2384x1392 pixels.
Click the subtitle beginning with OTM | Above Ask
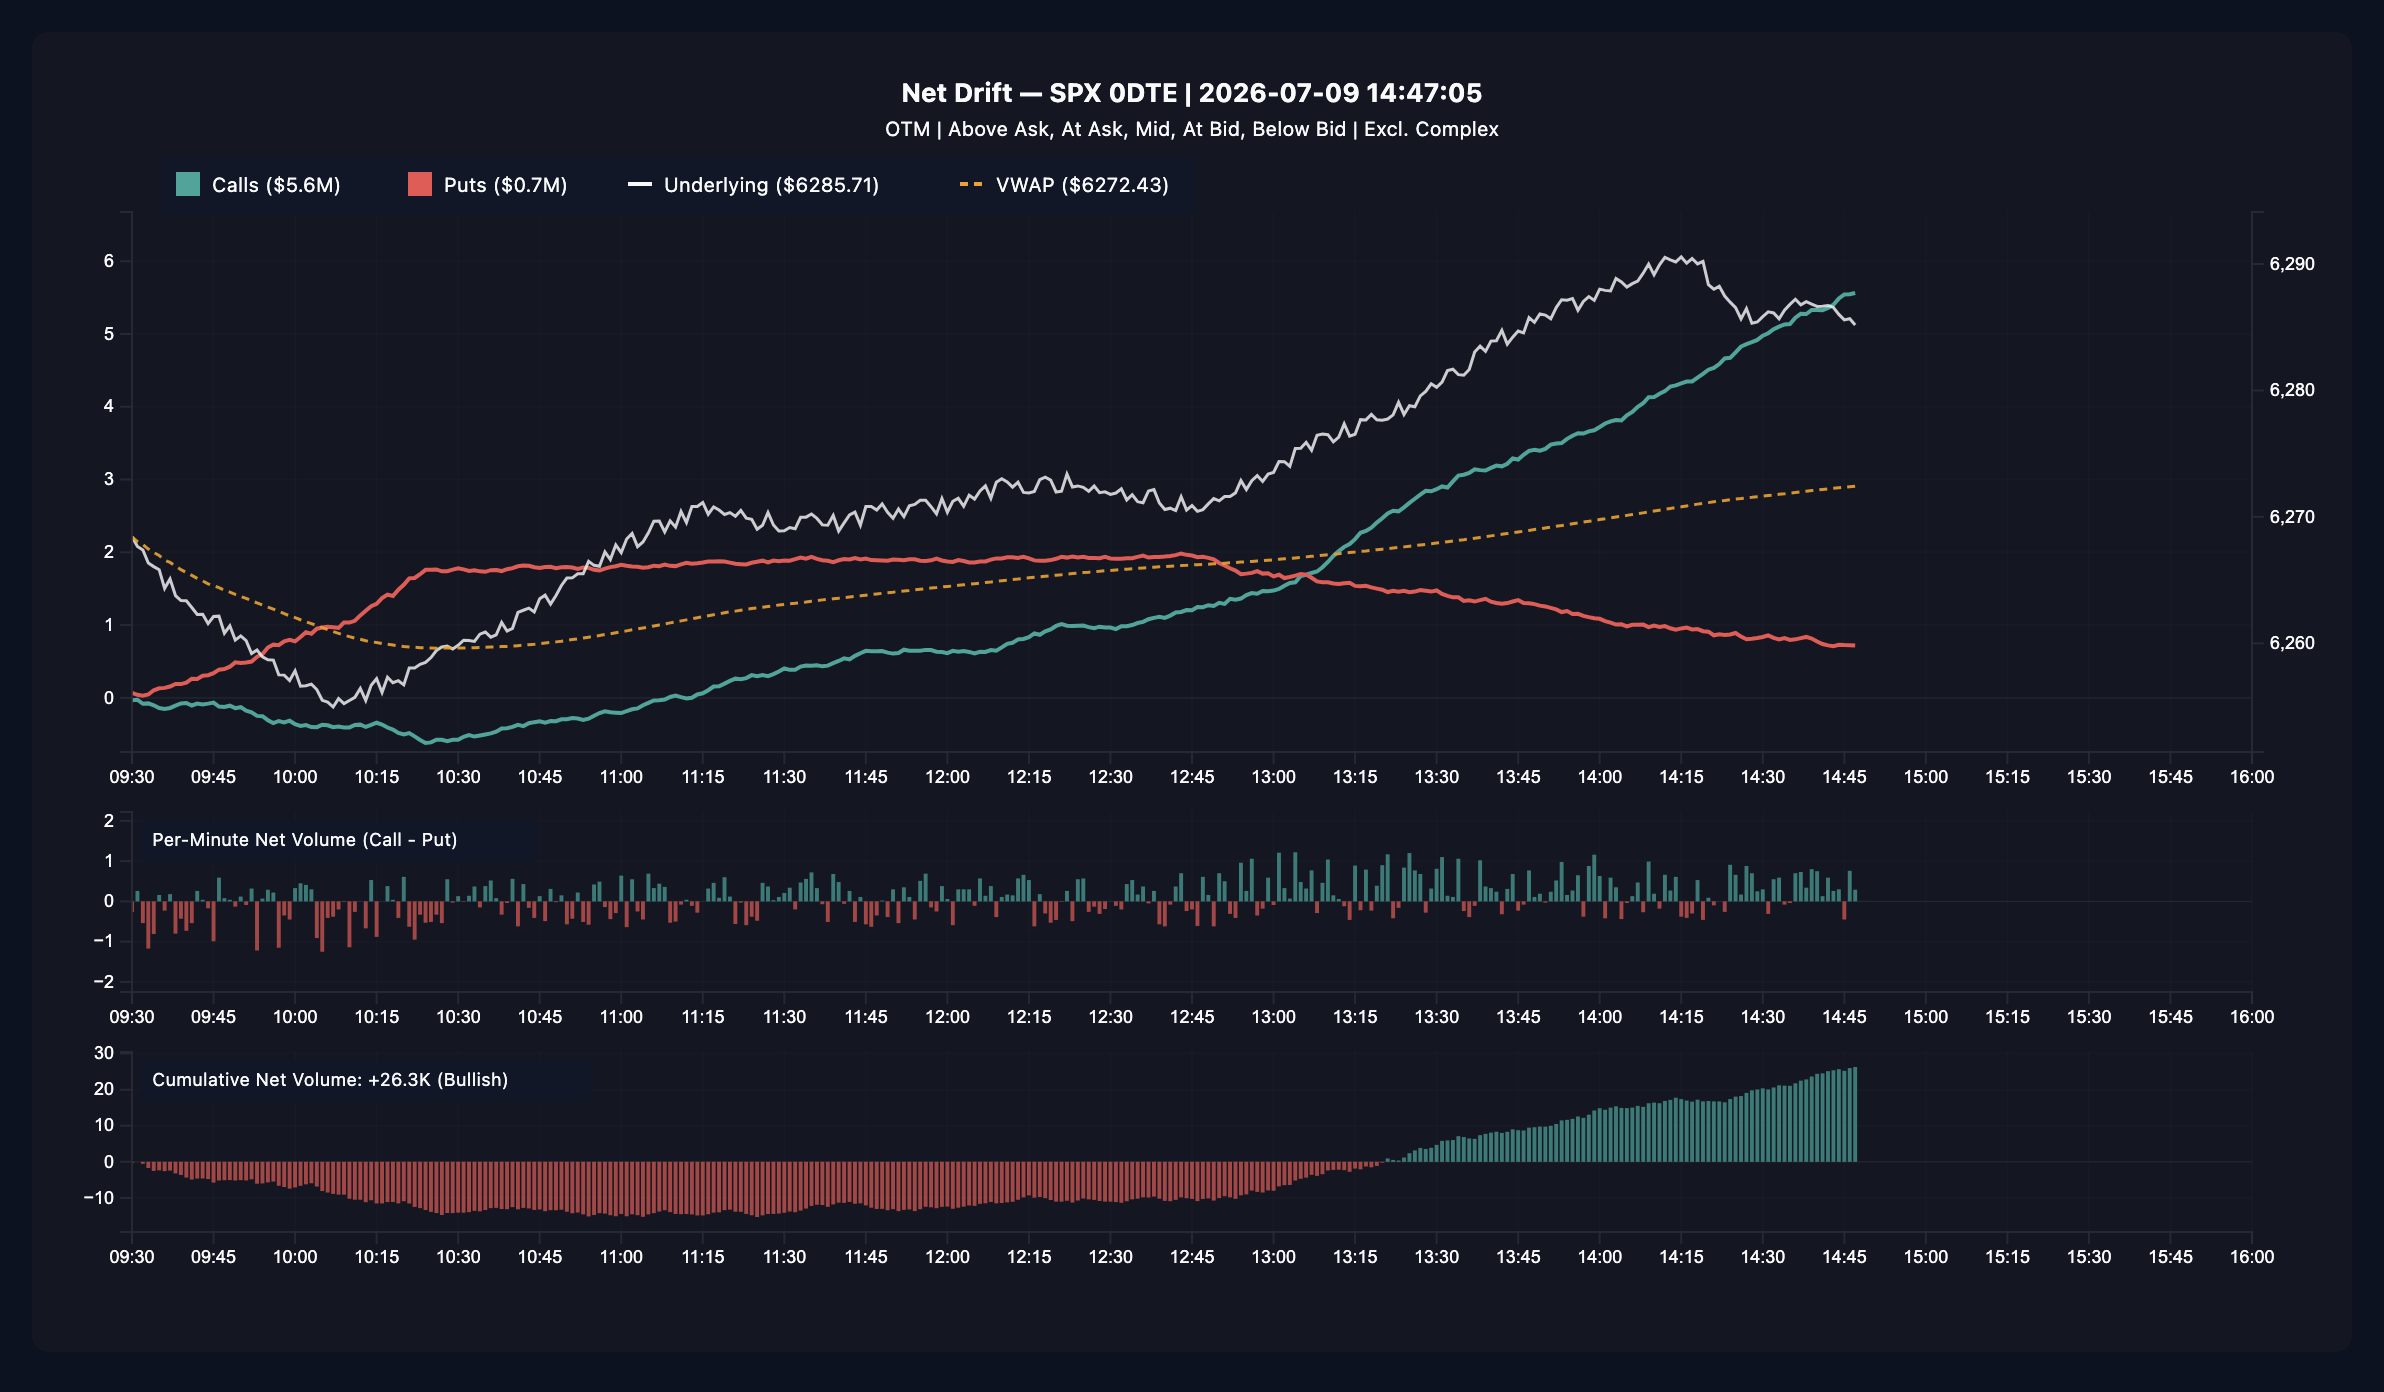click(1192, 129)
